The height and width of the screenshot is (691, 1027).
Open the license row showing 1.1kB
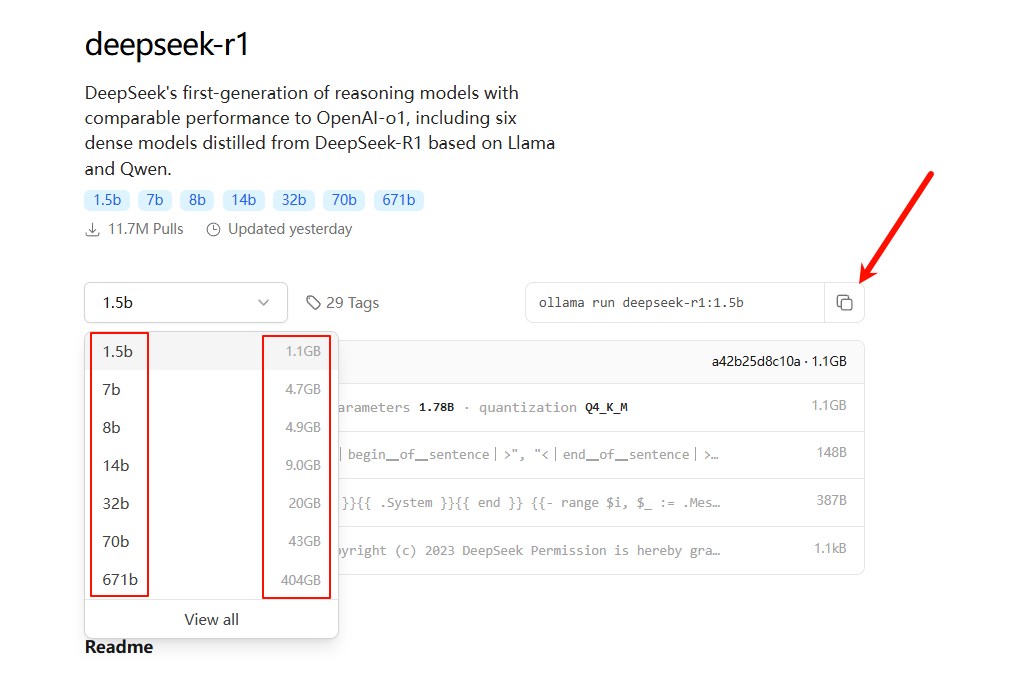click(600, 551)
